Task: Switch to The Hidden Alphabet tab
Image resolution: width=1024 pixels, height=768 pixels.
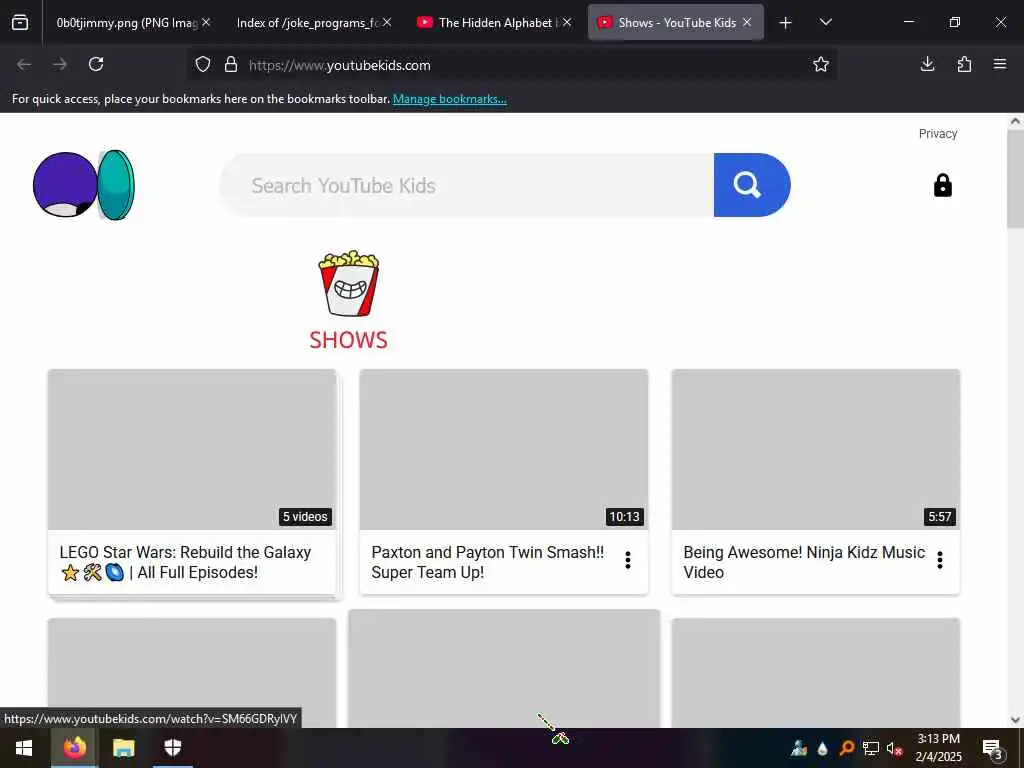Action: pyautogui.click(x=492, y=22)
